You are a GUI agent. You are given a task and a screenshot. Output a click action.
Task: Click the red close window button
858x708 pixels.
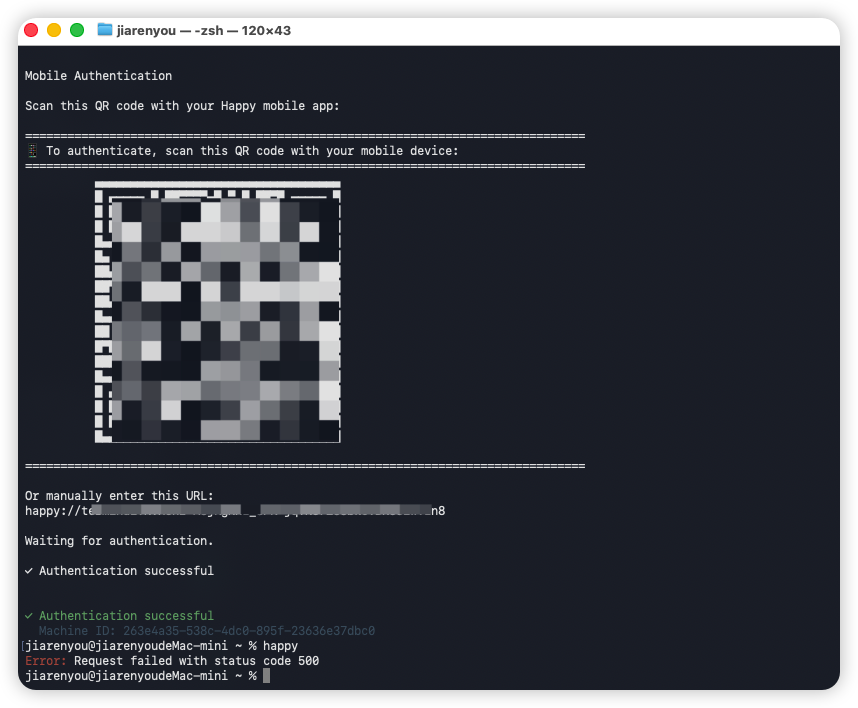tap(31, 30)
